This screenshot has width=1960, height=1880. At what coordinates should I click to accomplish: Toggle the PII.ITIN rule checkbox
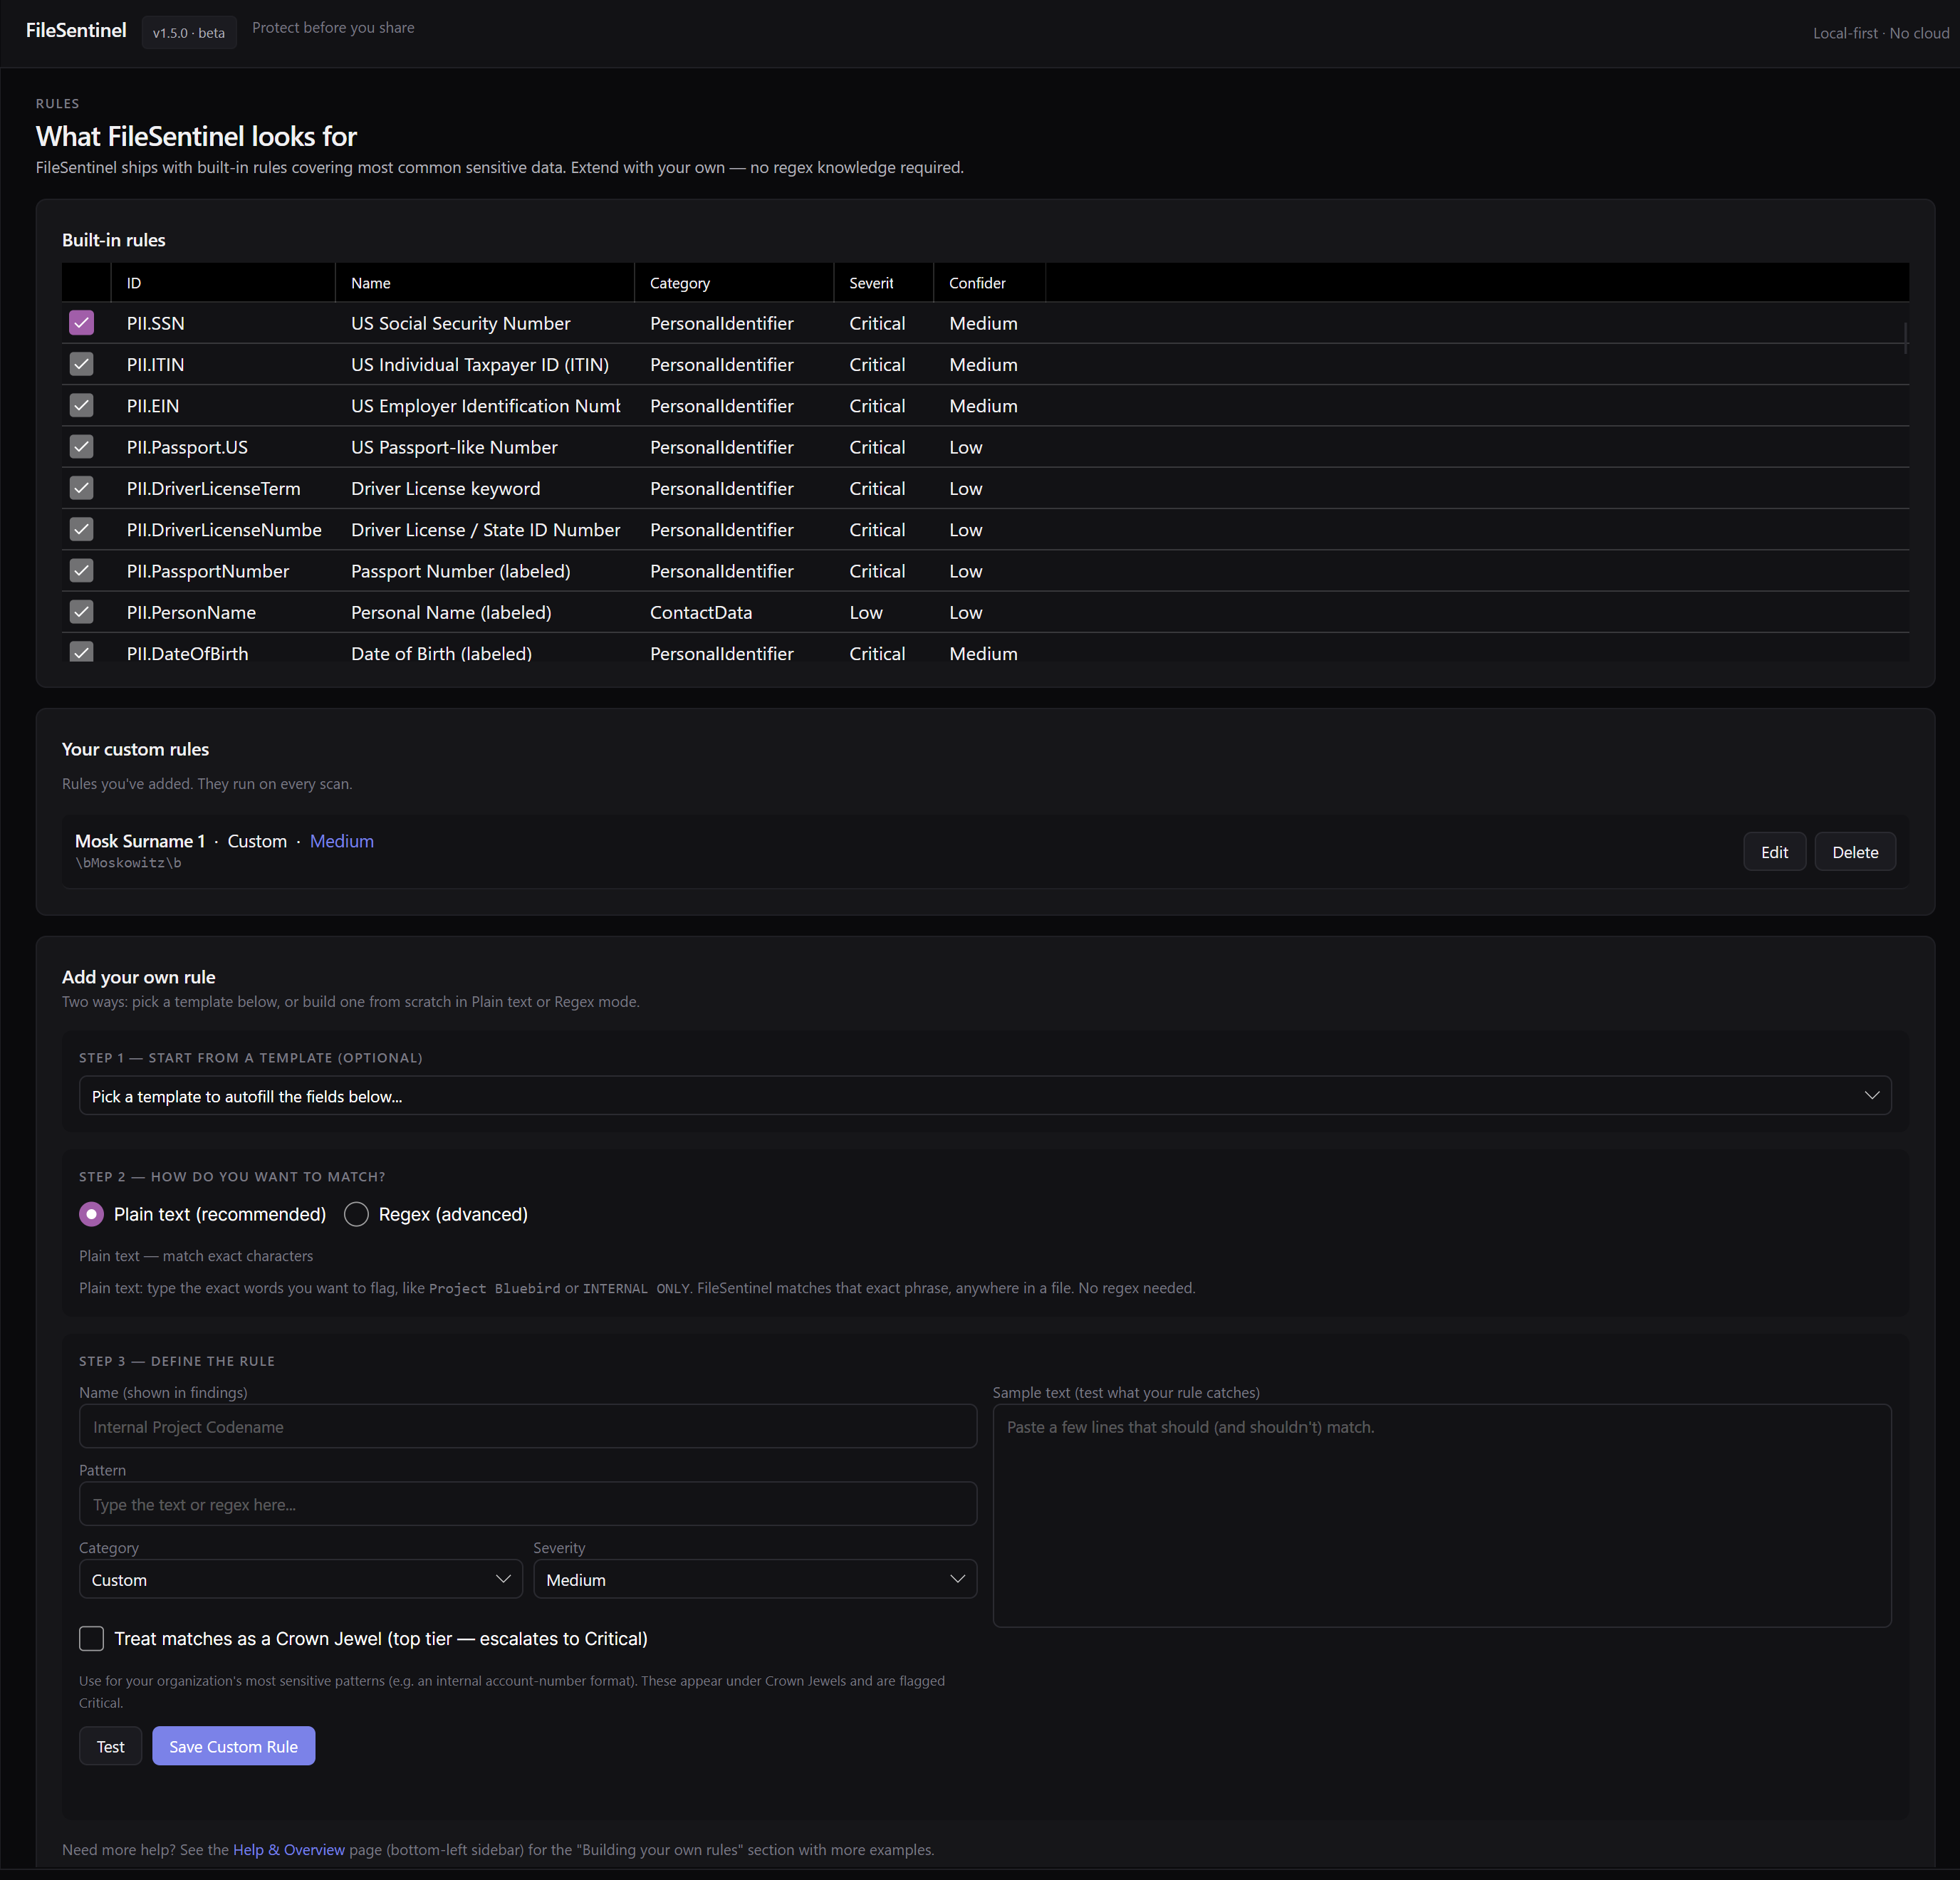click(x=81, y=364)
